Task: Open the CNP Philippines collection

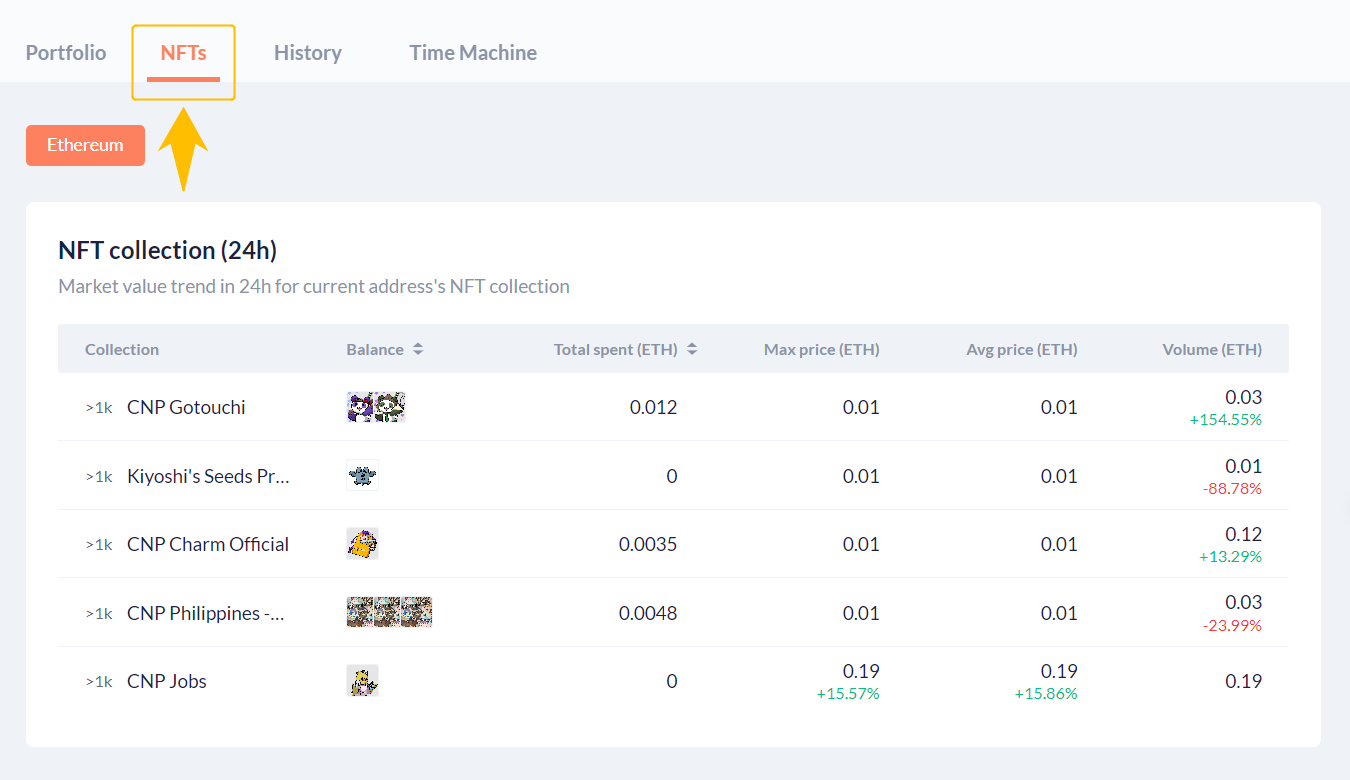Action: tap(206, 613)
